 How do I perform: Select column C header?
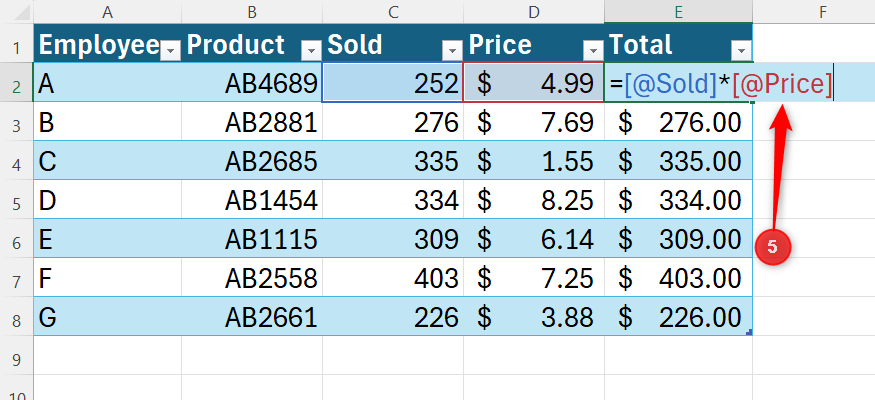click(393, 12)
